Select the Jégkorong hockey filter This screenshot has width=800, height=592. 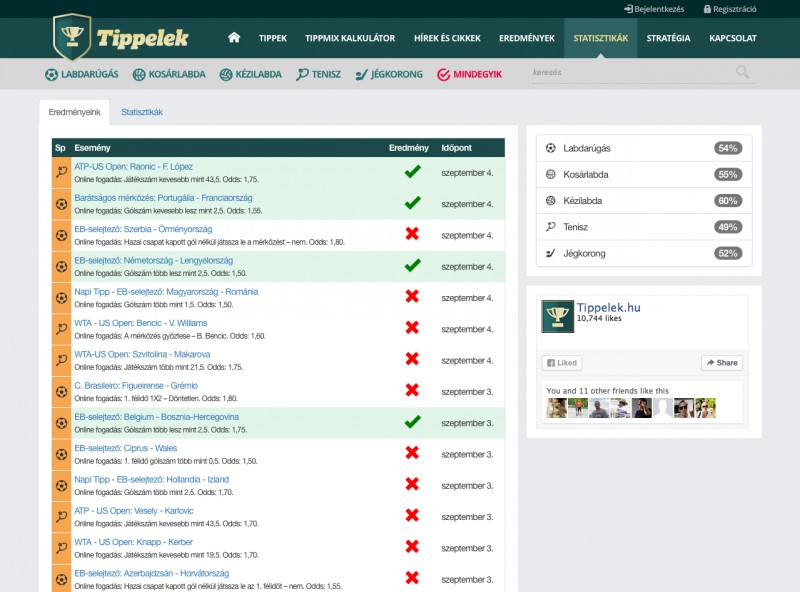tap(389, 74)
